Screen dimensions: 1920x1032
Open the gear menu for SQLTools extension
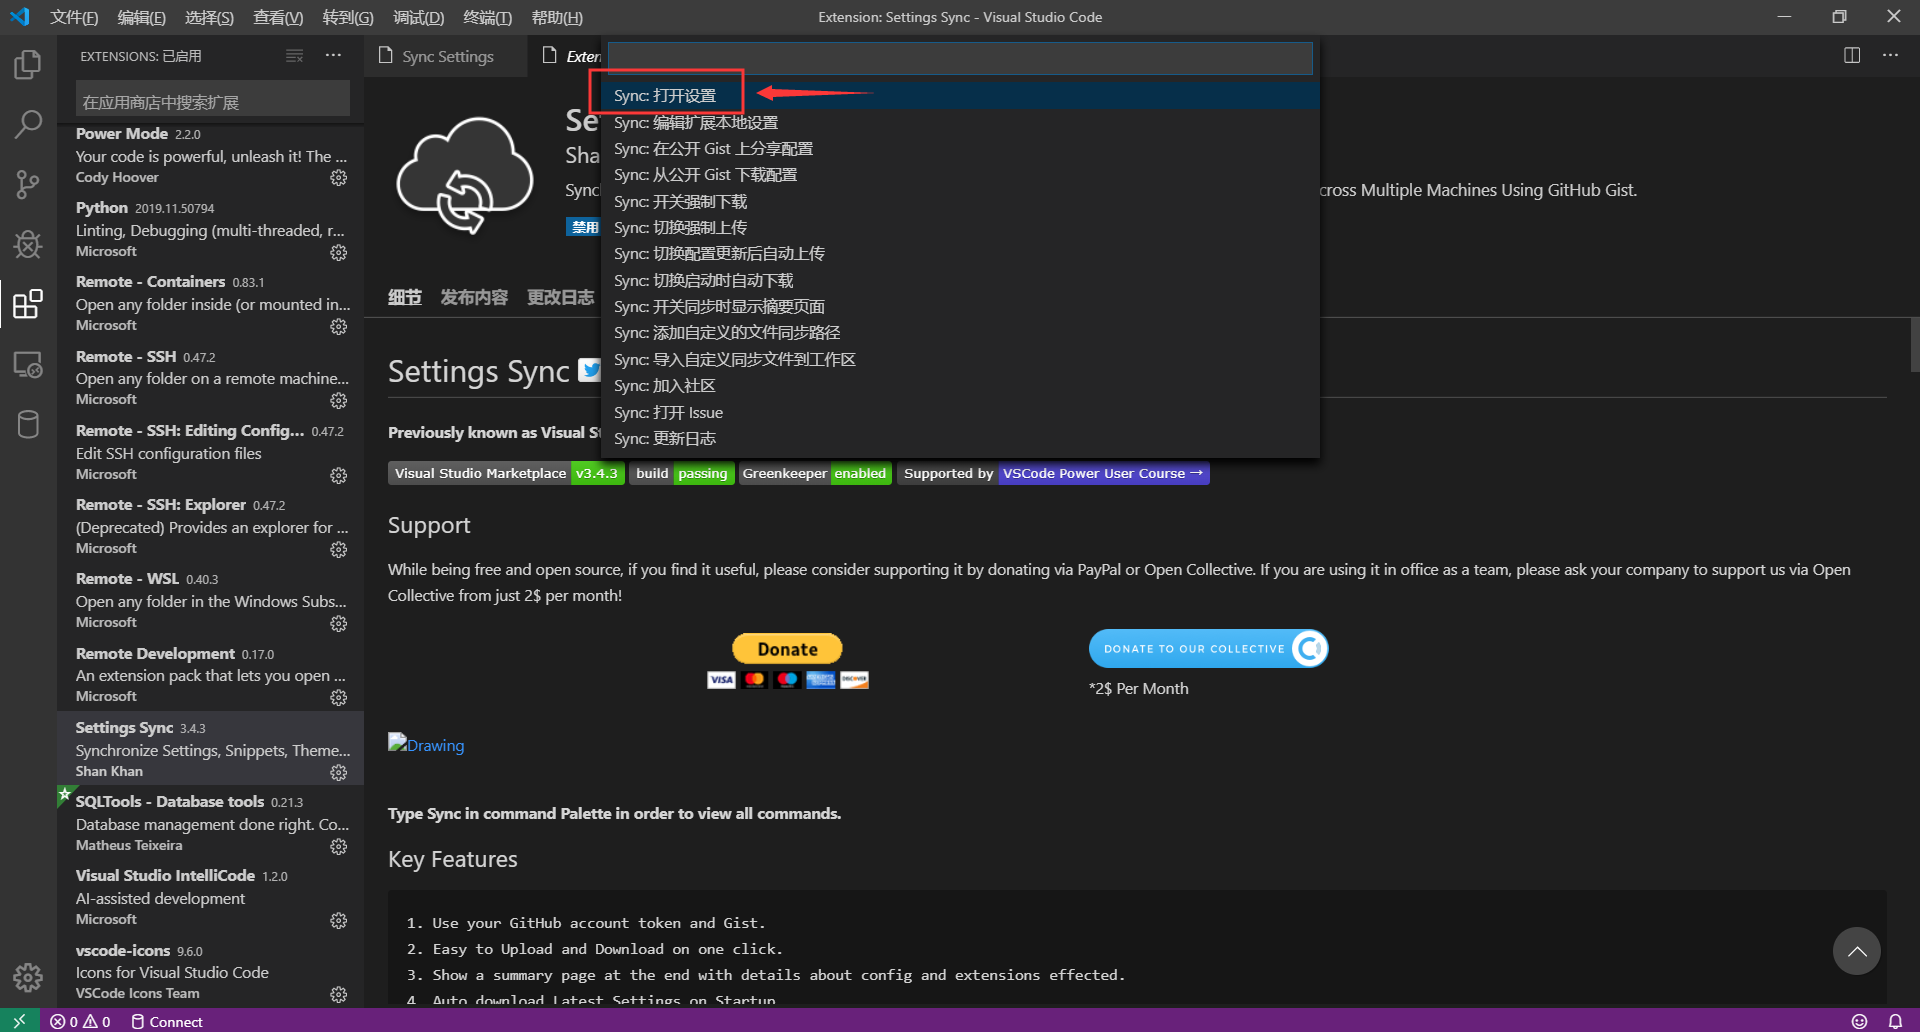coord(339,846)
